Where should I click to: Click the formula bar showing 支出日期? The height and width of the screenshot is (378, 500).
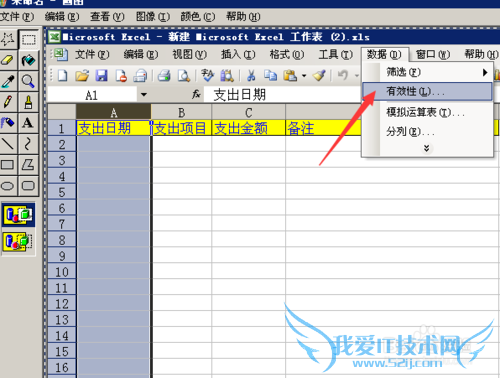point(282,95)
